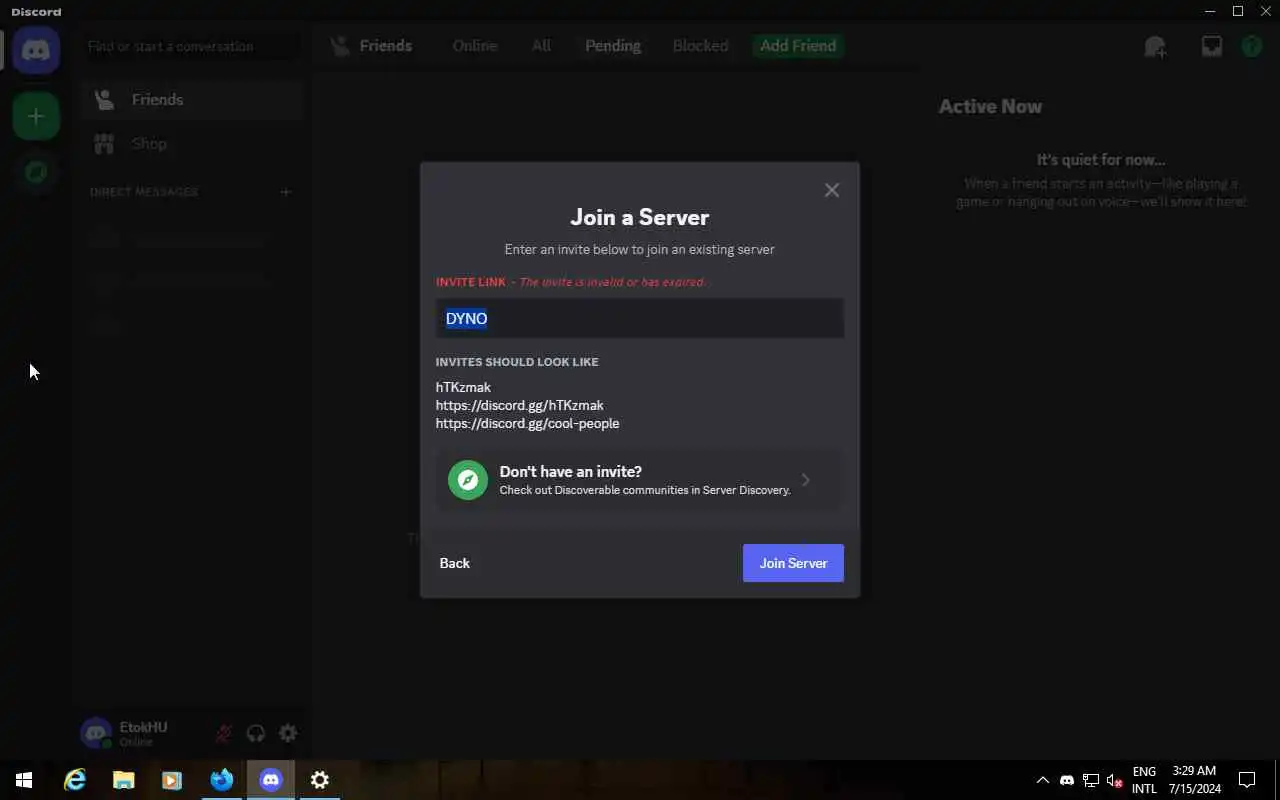Image resolution: width=1280 pixels, height=800 pixels.
Task: Open the media player taskbar icon
Action: [171, 780]
